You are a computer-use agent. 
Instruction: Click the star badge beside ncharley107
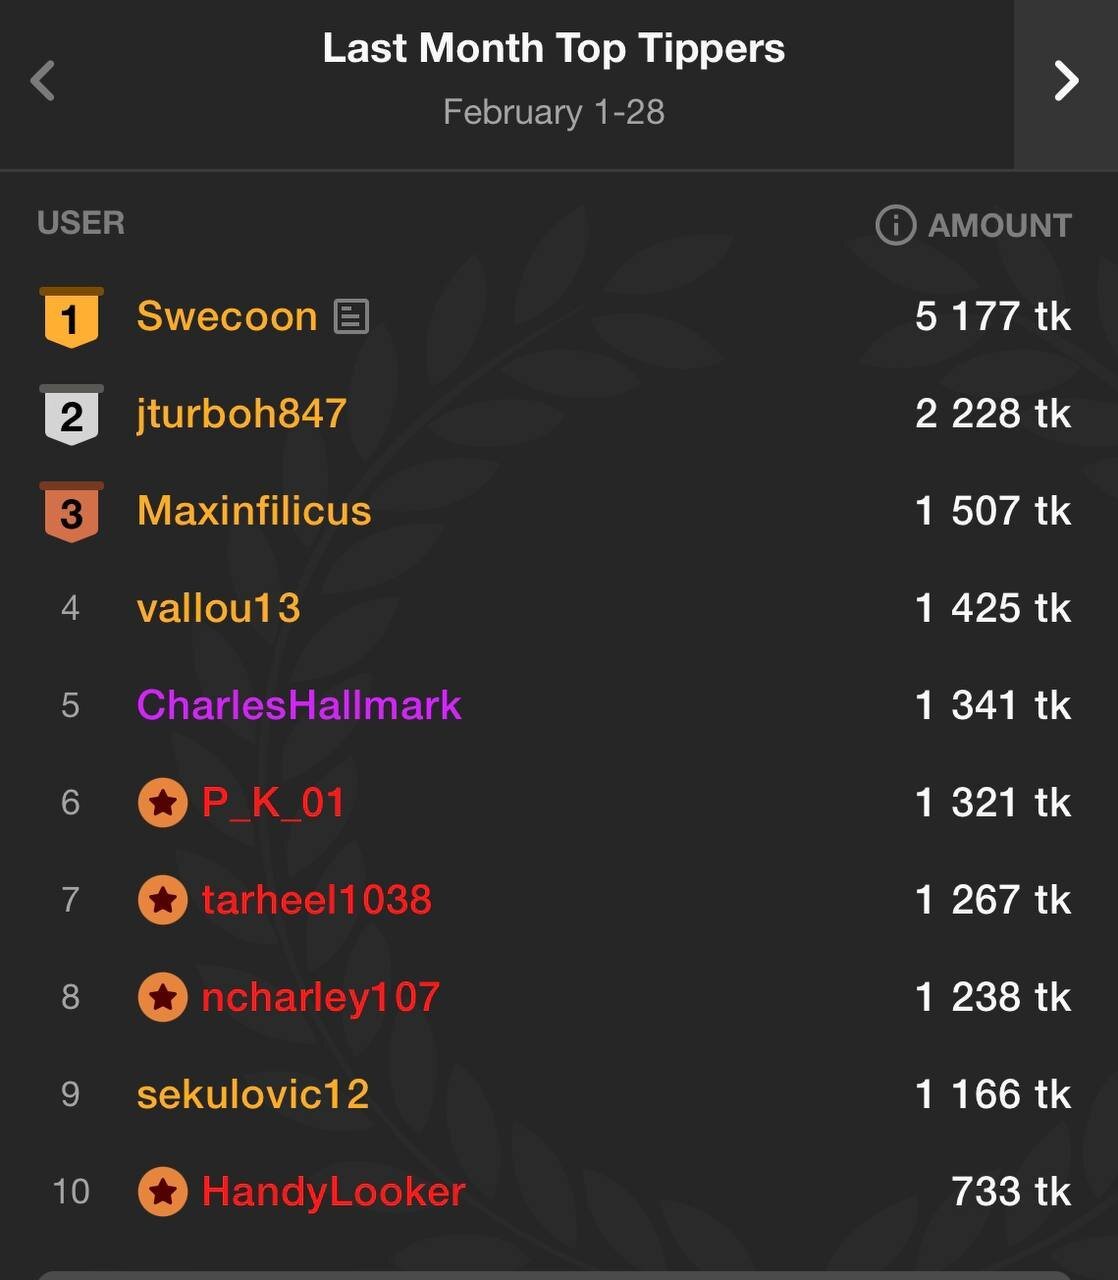(162, 997)
